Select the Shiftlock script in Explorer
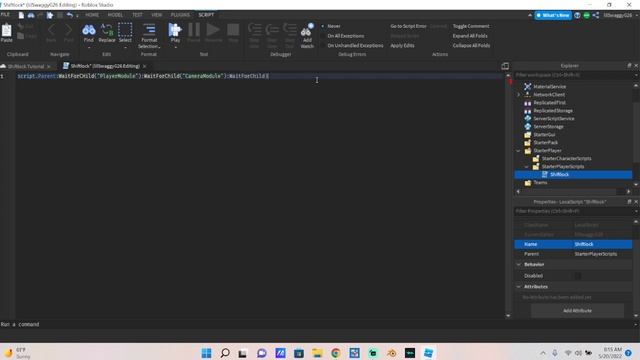This screenshot has height=360, width=640. 559,175
